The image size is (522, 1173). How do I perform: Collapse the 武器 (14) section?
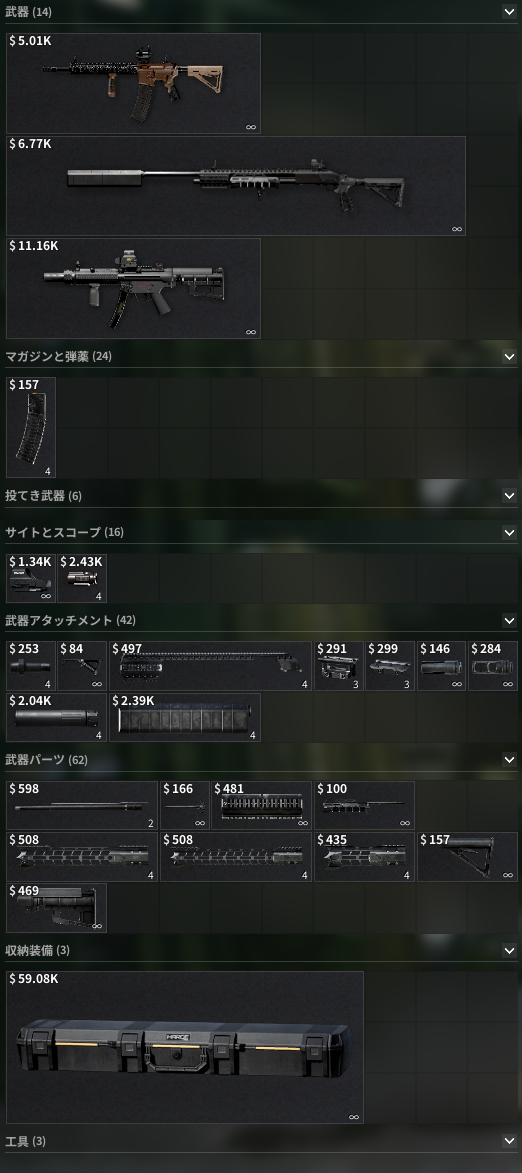(509, 12)
